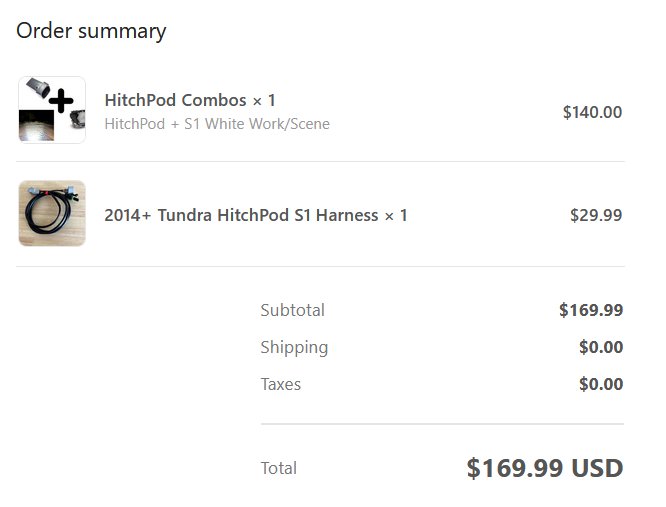Click the $169.99 USD total amount
Image resolution: width=666 pixels, height=507 pixels.
(545, 468)
